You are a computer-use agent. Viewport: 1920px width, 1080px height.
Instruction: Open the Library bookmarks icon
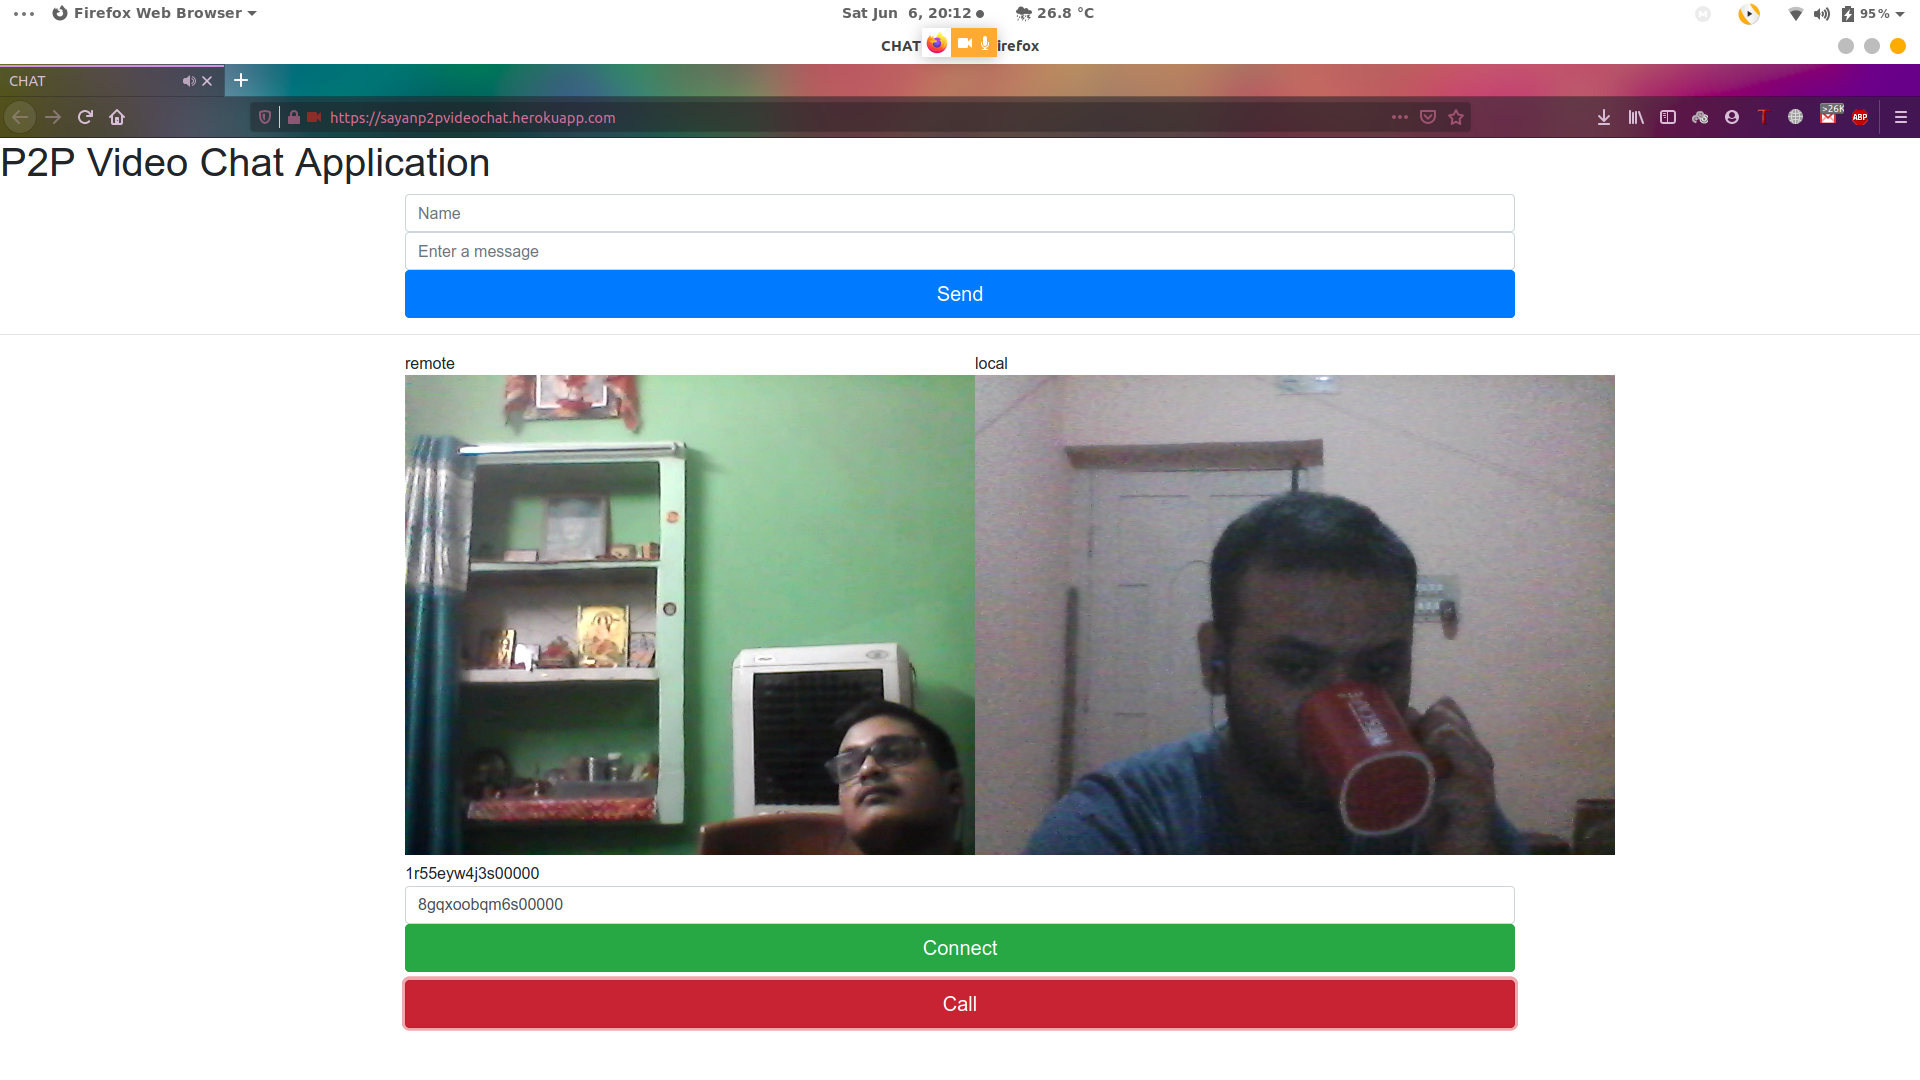tap(1635, 117)
